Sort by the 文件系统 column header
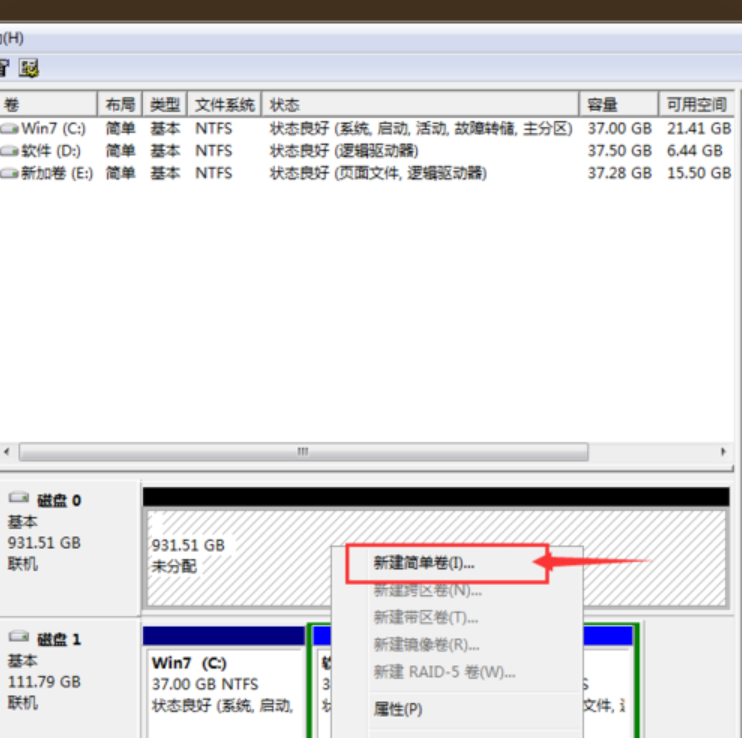 click(x=224, y=105)
